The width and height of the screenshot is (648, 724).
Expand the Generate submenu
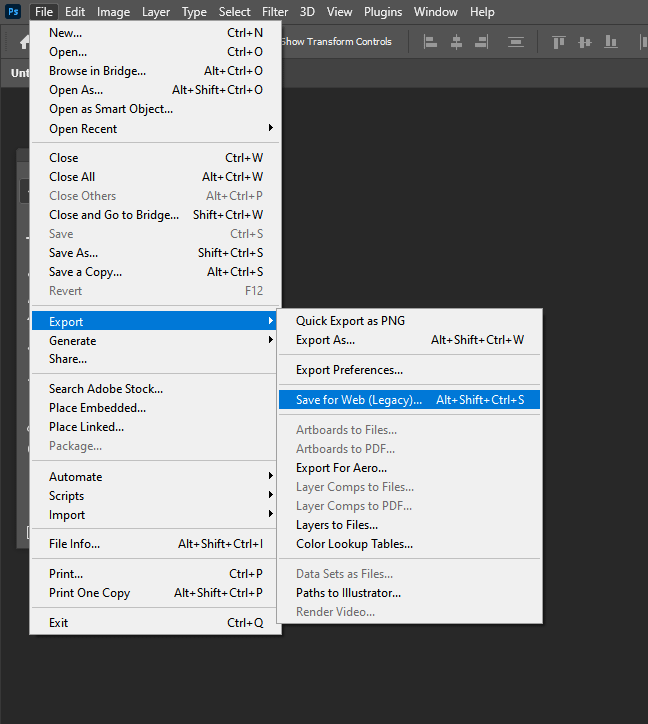coord(156,340)
